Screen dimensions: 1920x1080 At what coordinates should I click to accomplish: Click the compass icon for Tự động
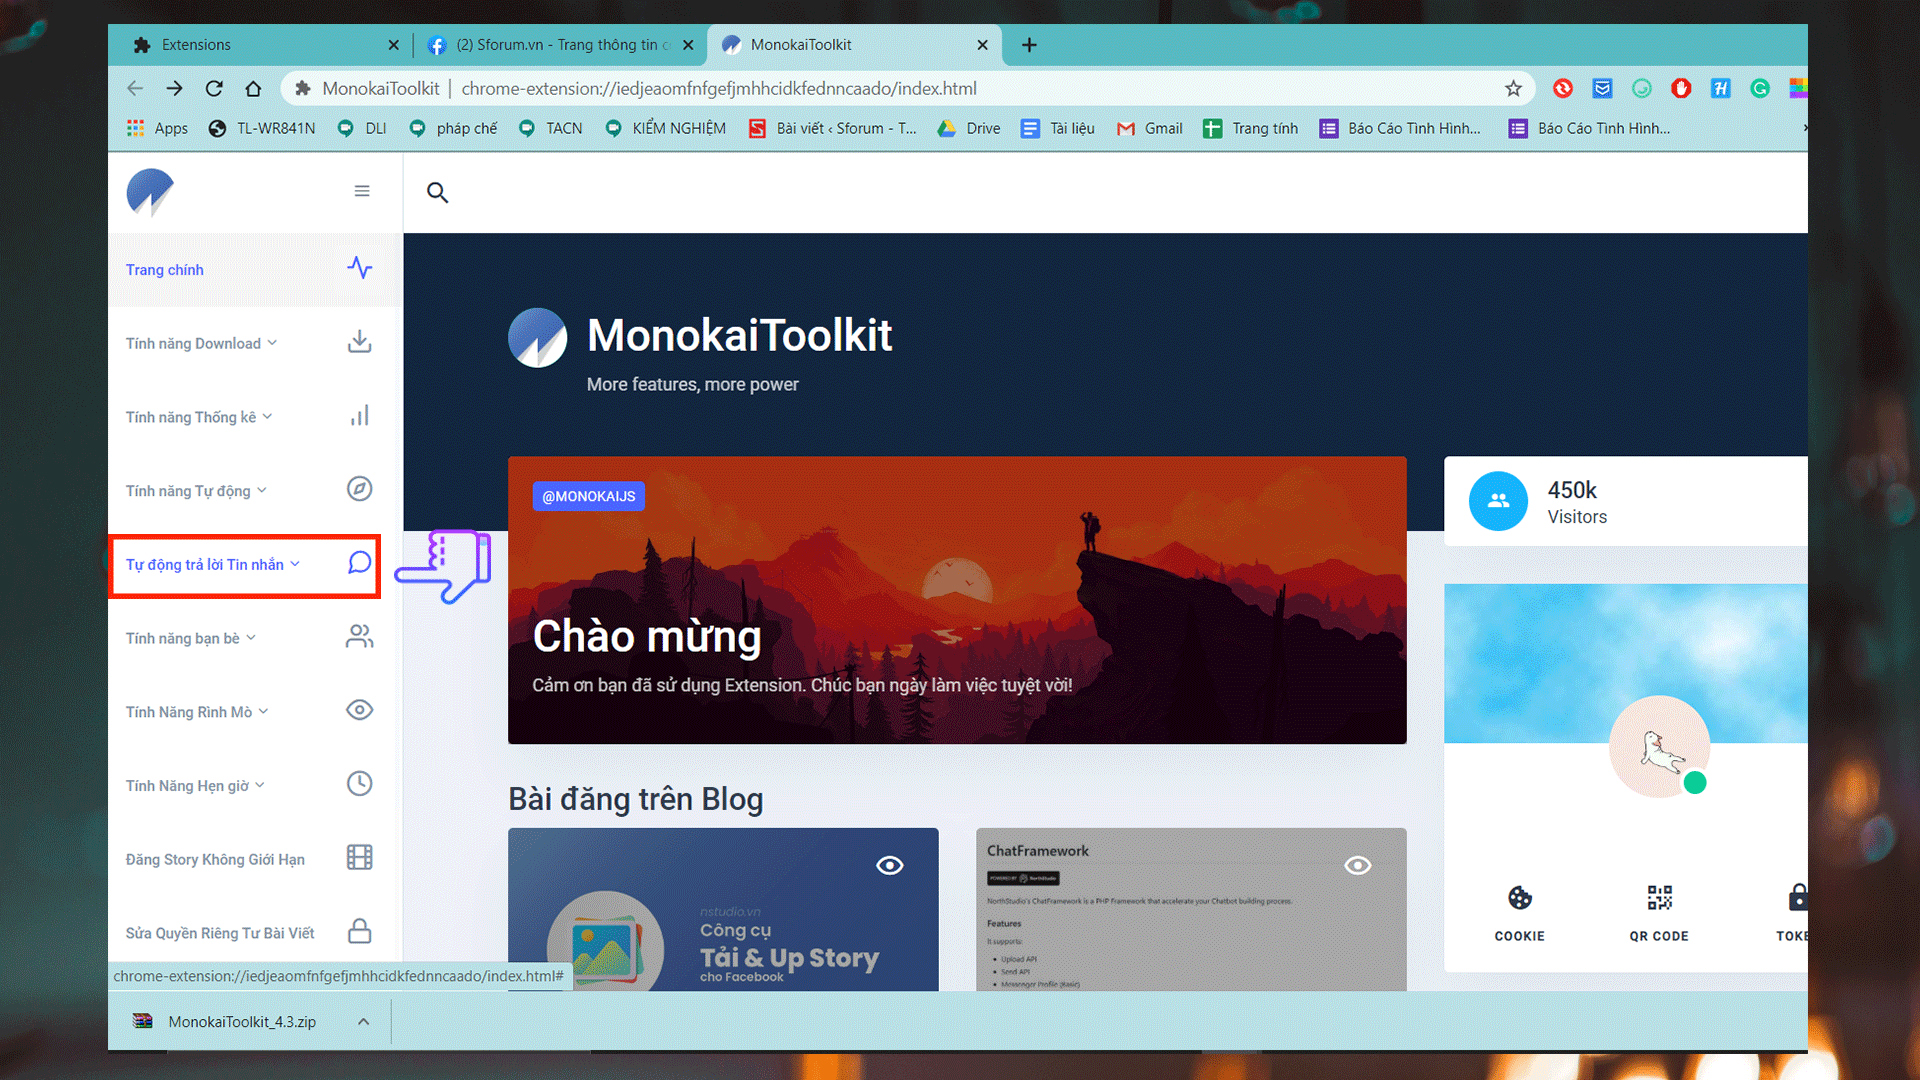pyautogui.click(x=360, y=489)
